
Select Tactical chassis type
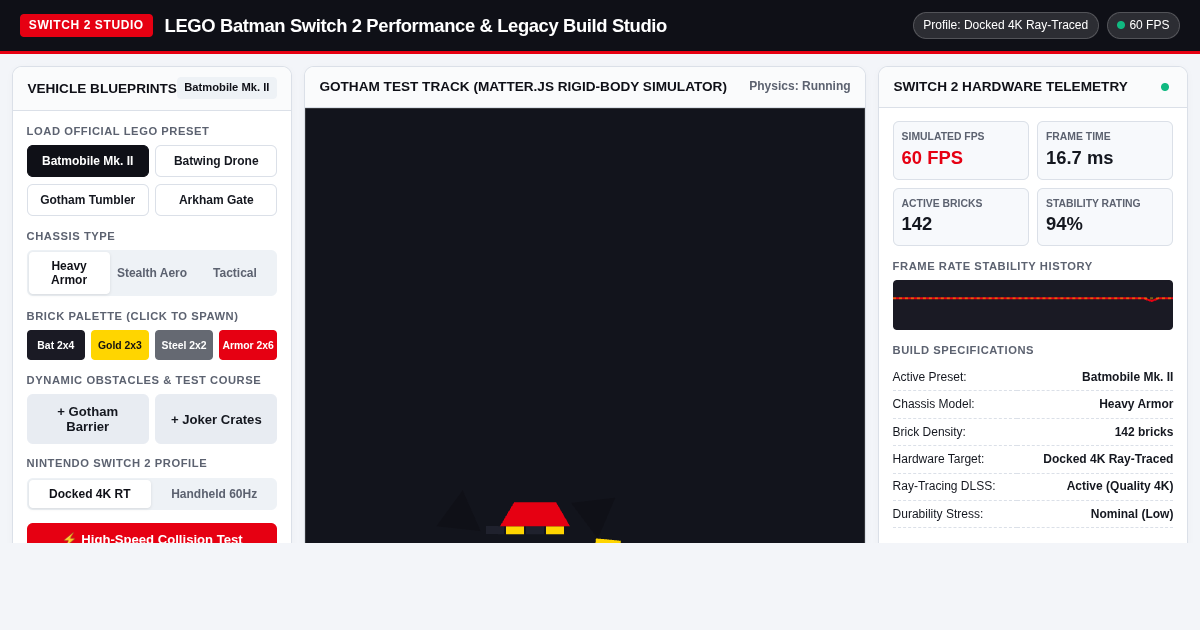pos(235,273)
